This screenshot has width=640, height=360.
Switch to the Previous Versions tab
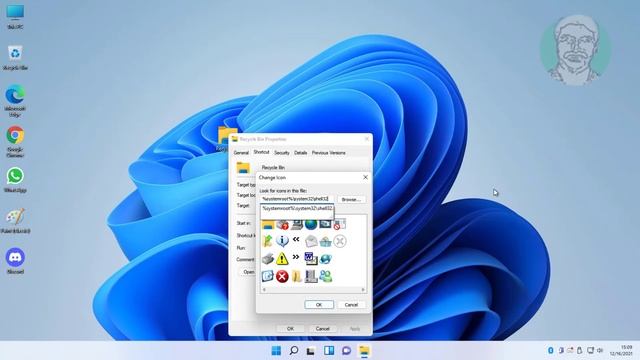329,153
